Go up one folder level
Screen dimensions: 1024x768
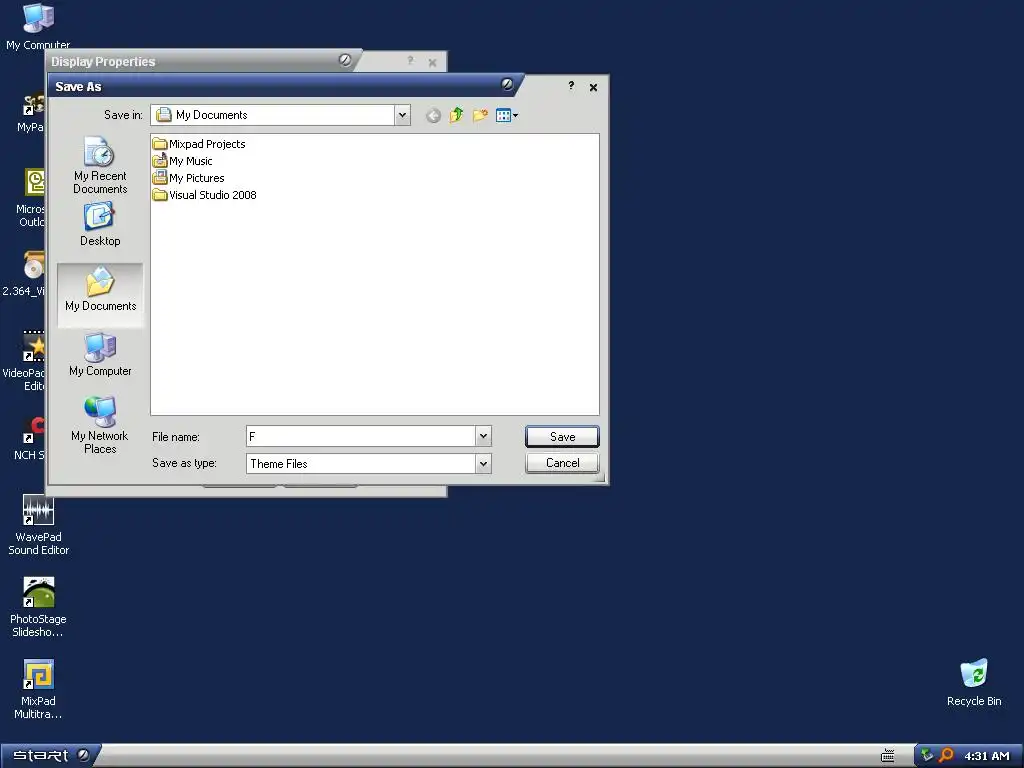[x=456, y=116]
